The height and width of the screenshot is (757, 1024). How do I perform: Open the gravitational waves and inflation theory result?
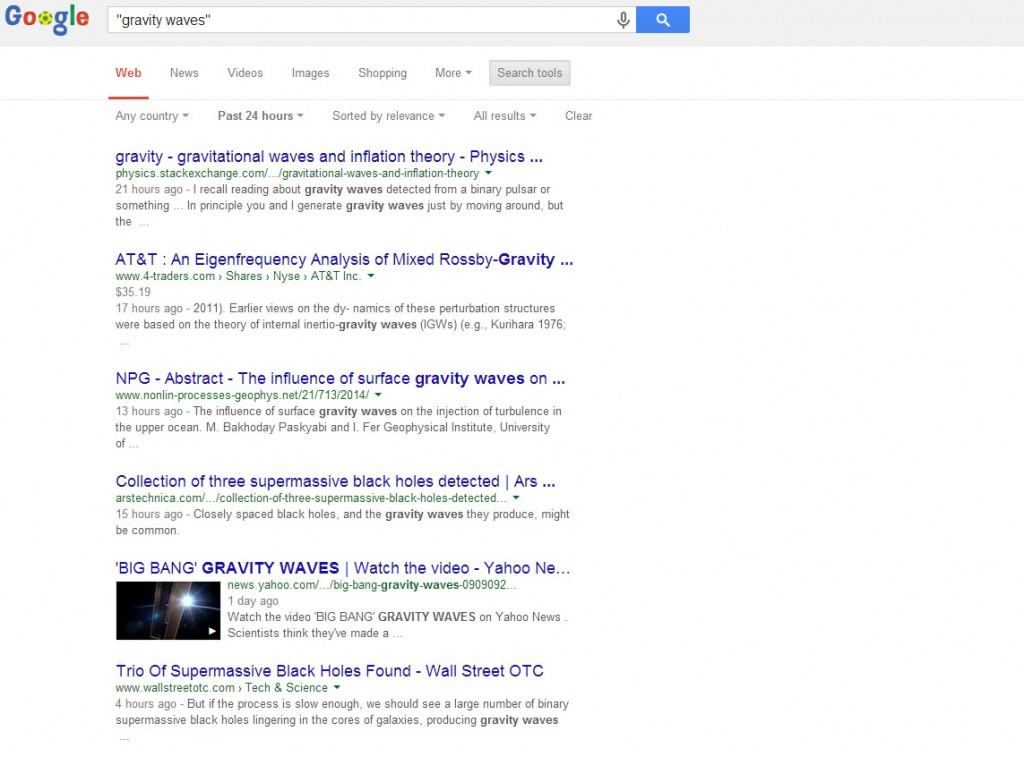(328, 157)
